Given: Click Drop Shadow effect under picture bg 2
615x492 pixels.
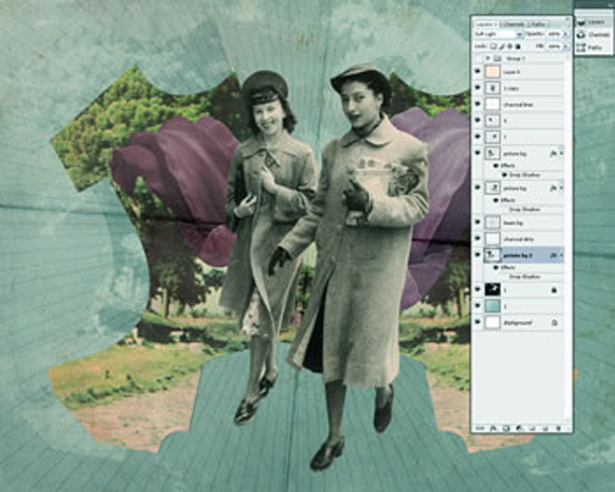Looking at the screenshot, I should (524, 277).
